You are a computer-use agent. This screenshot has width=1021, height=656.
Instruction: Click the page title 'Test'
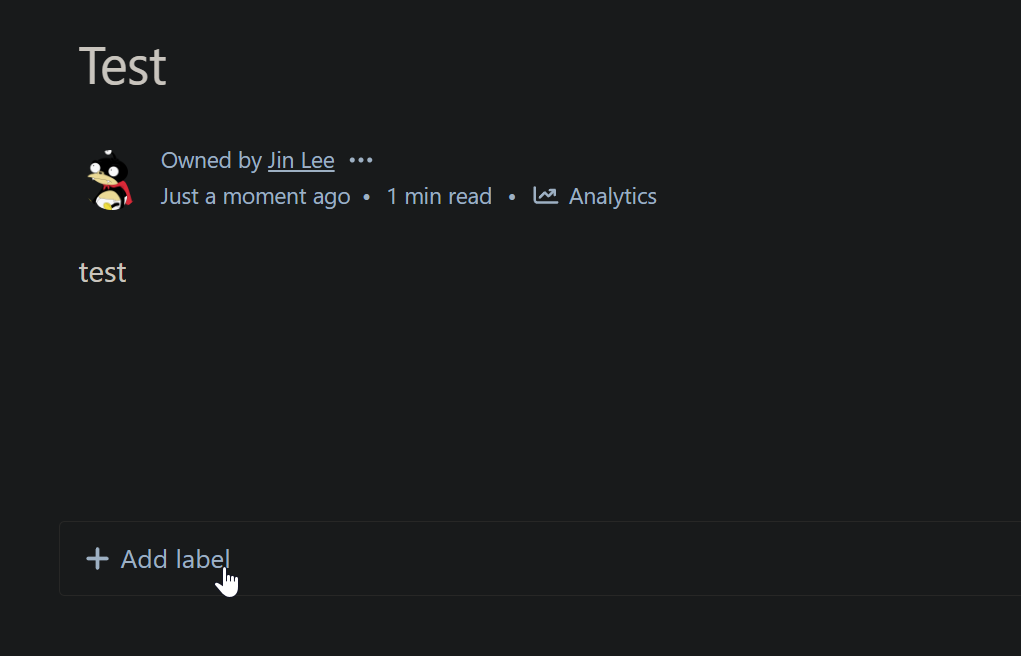(x=122, y=66)
